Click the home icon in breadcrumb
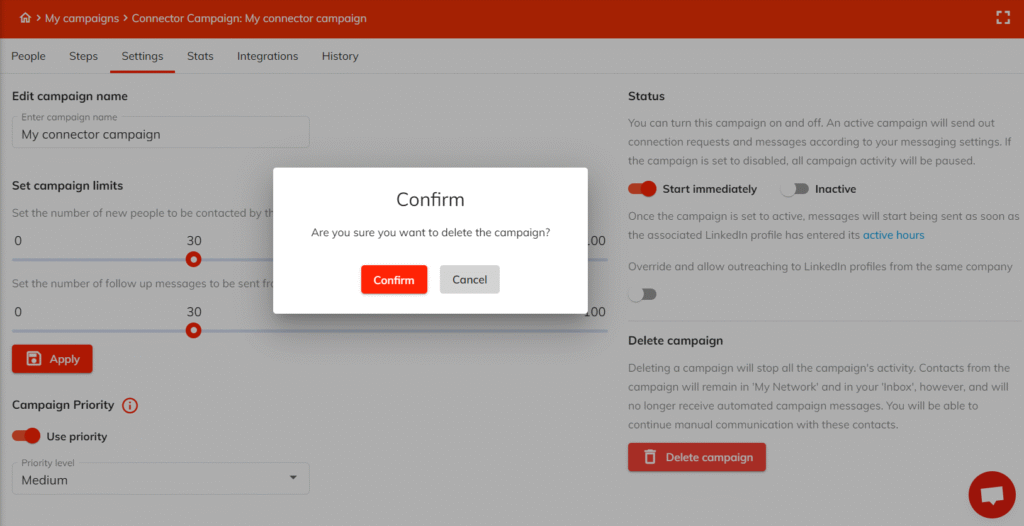The width and height of the screenshot is (1024, 526). coord(25,18)
